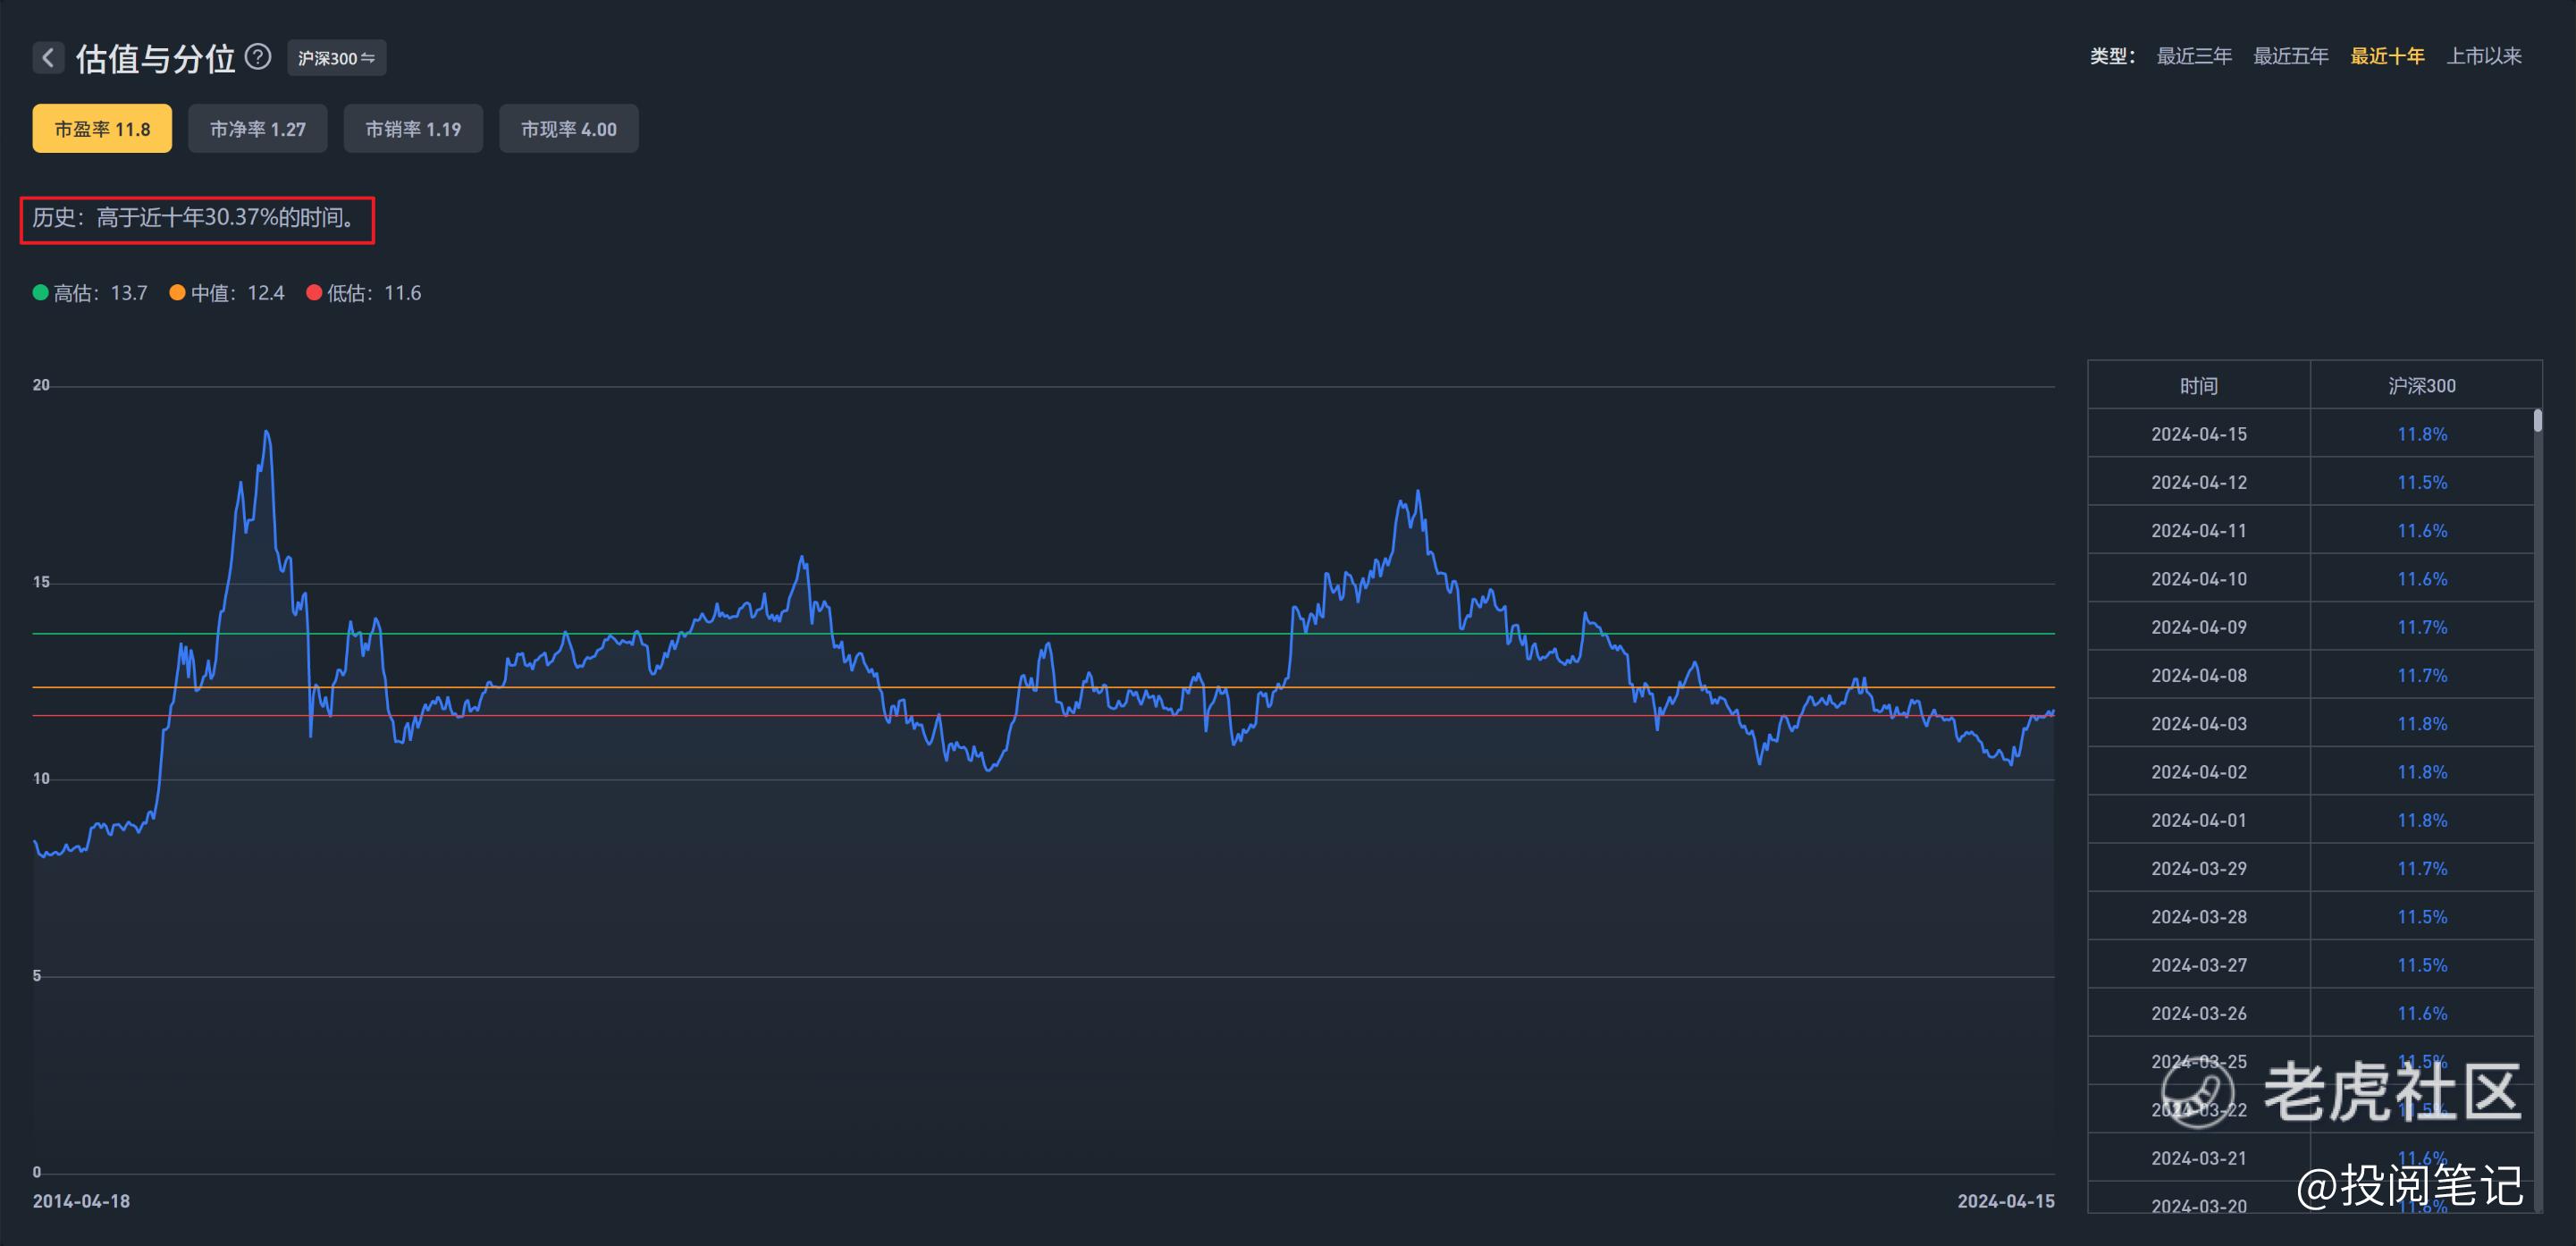
Task: Click the 11.5% value for 2024-04-12
Action: pos(2422,482)
